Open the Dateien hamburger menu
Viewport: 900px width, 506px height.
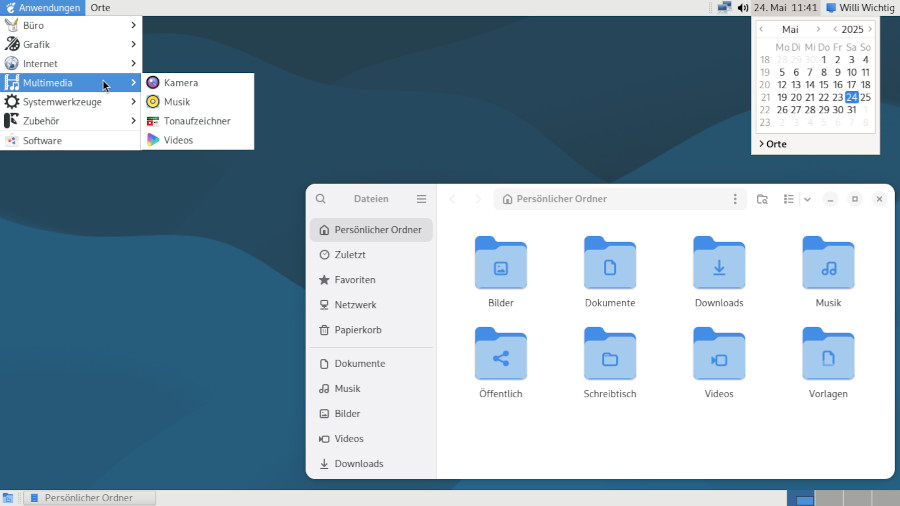coord(421,198)
